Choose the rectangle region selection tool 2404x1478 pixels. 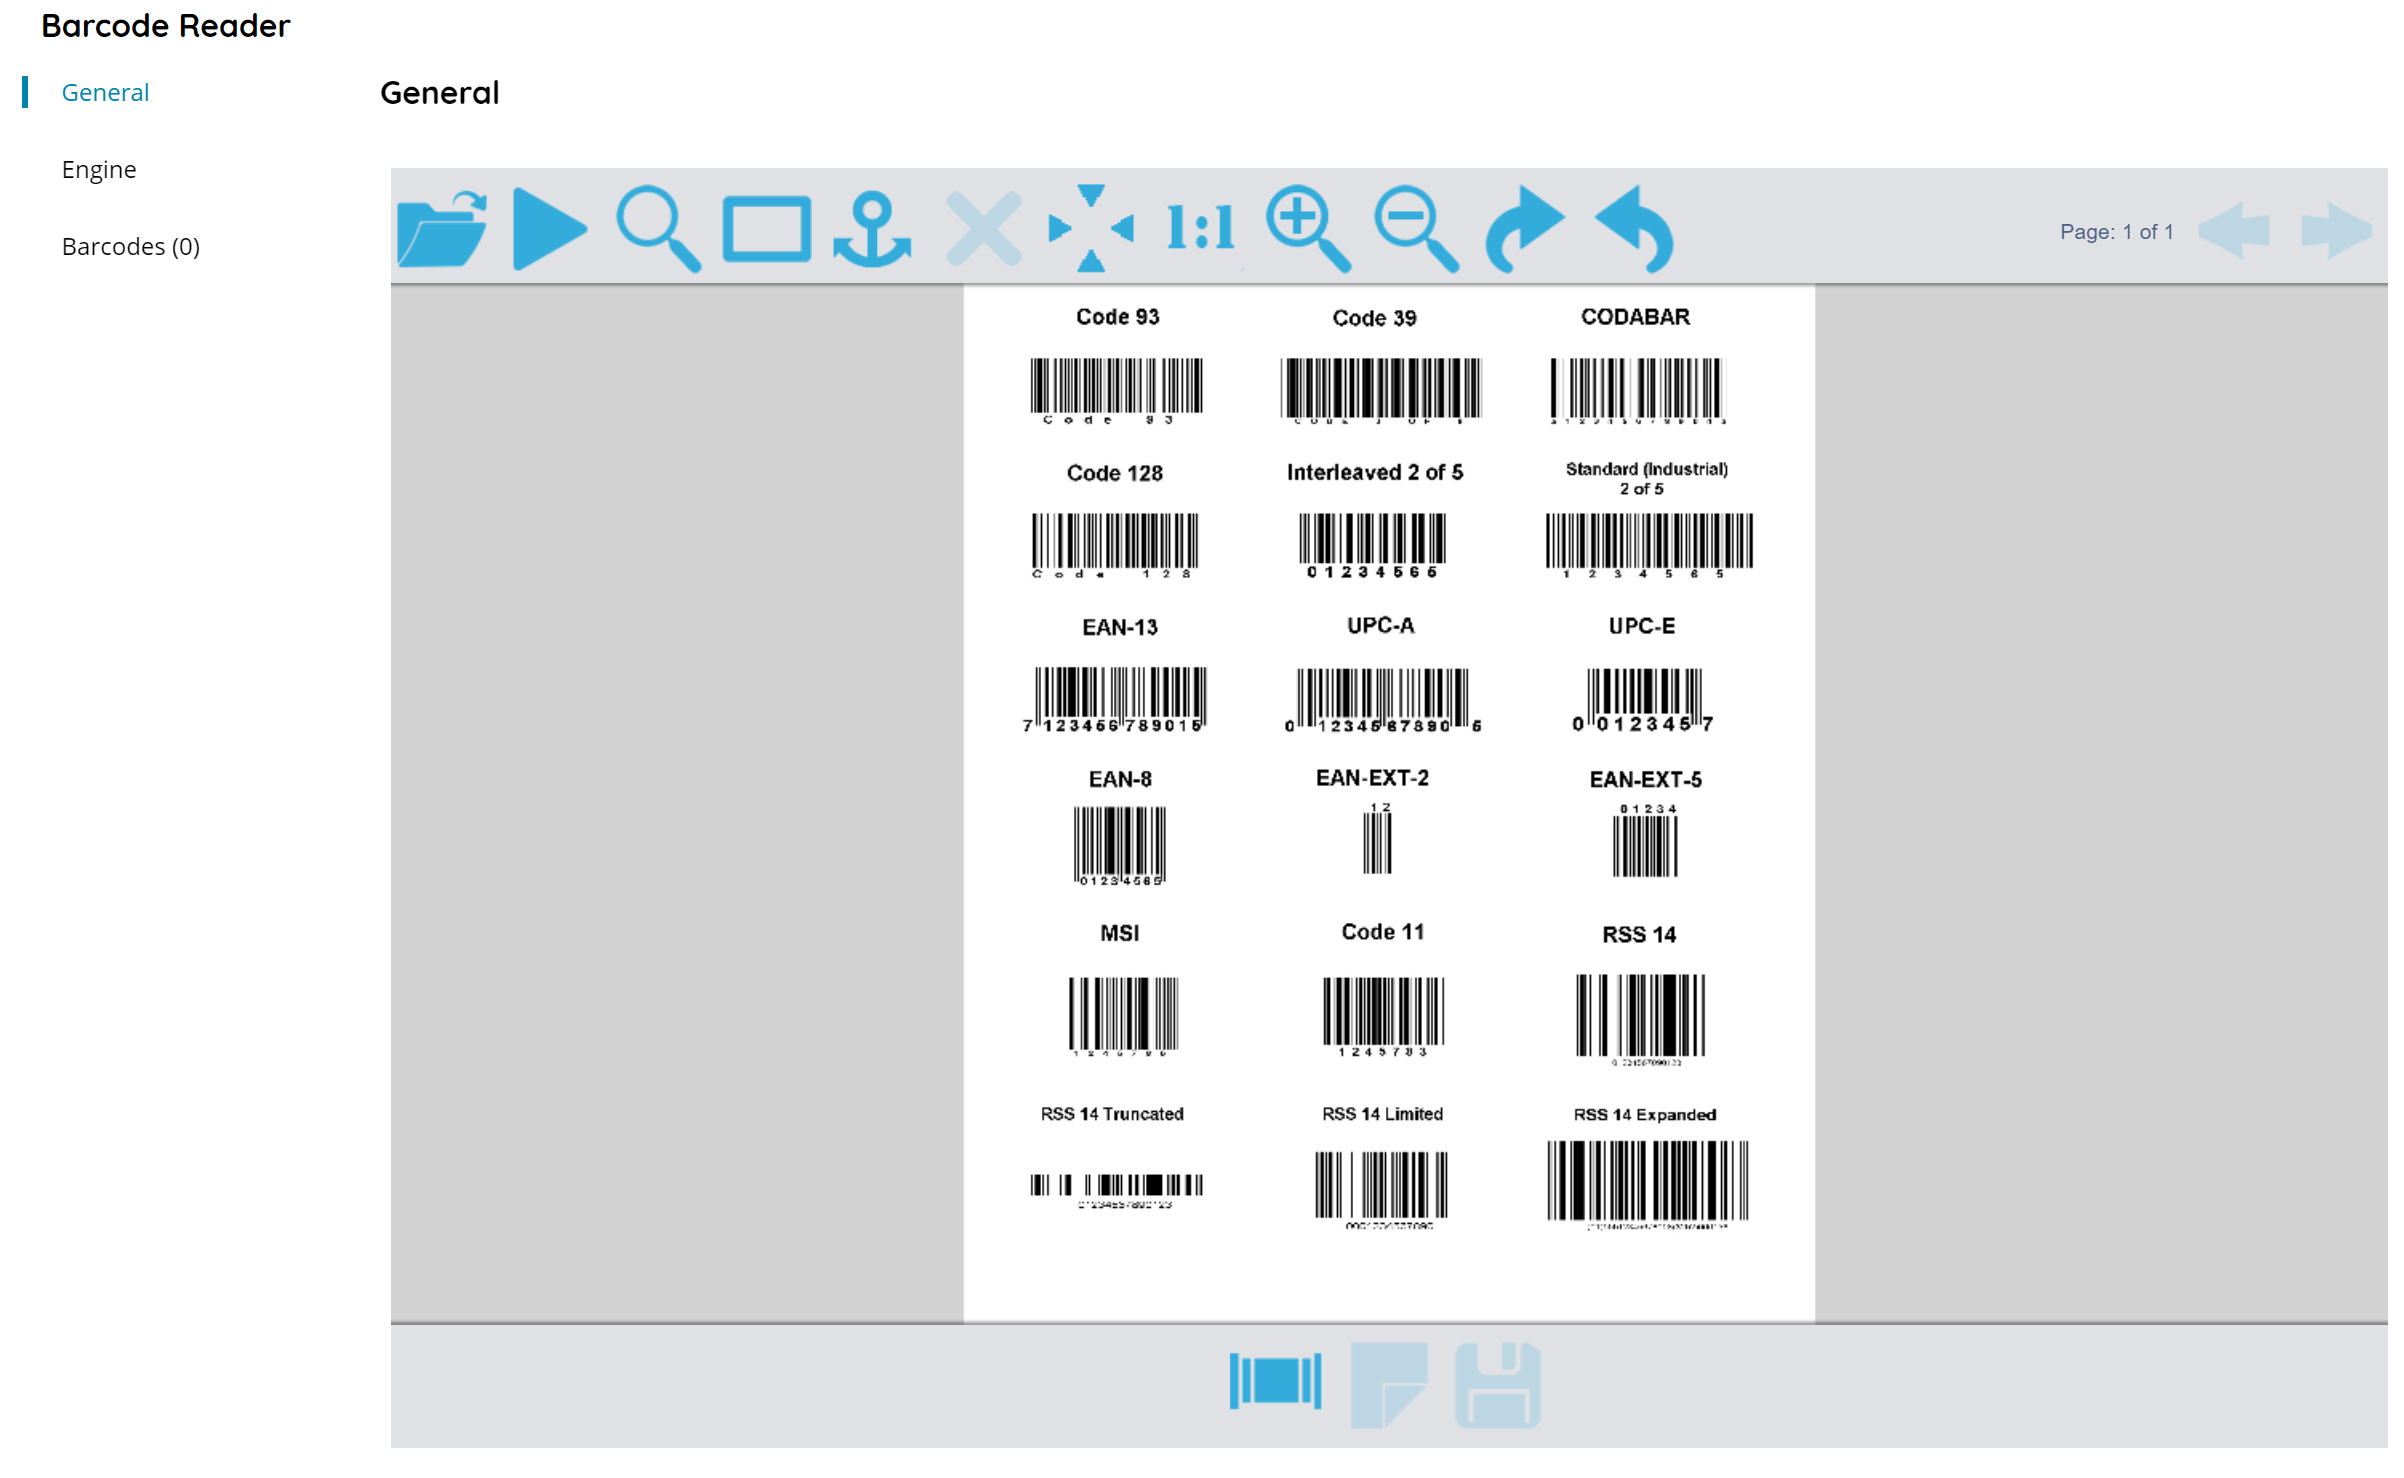(766, 230)
